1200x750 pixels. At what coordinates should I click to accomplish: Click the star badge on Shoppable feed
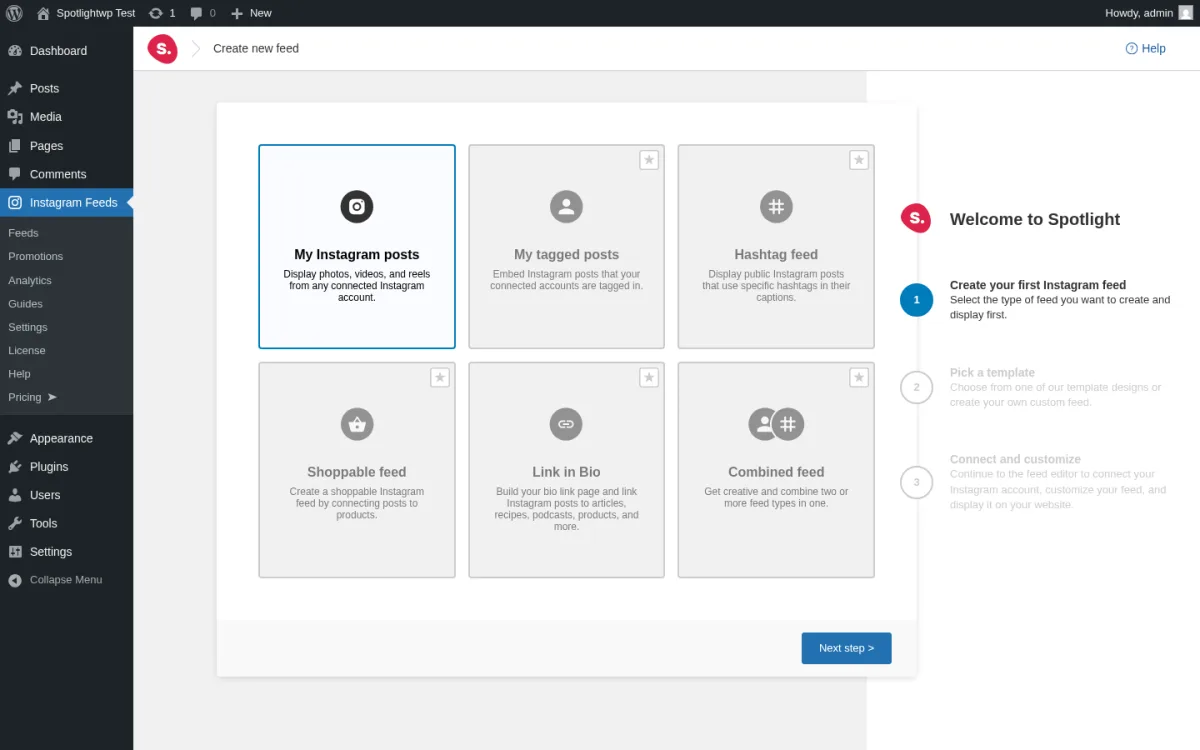(440, 377)
